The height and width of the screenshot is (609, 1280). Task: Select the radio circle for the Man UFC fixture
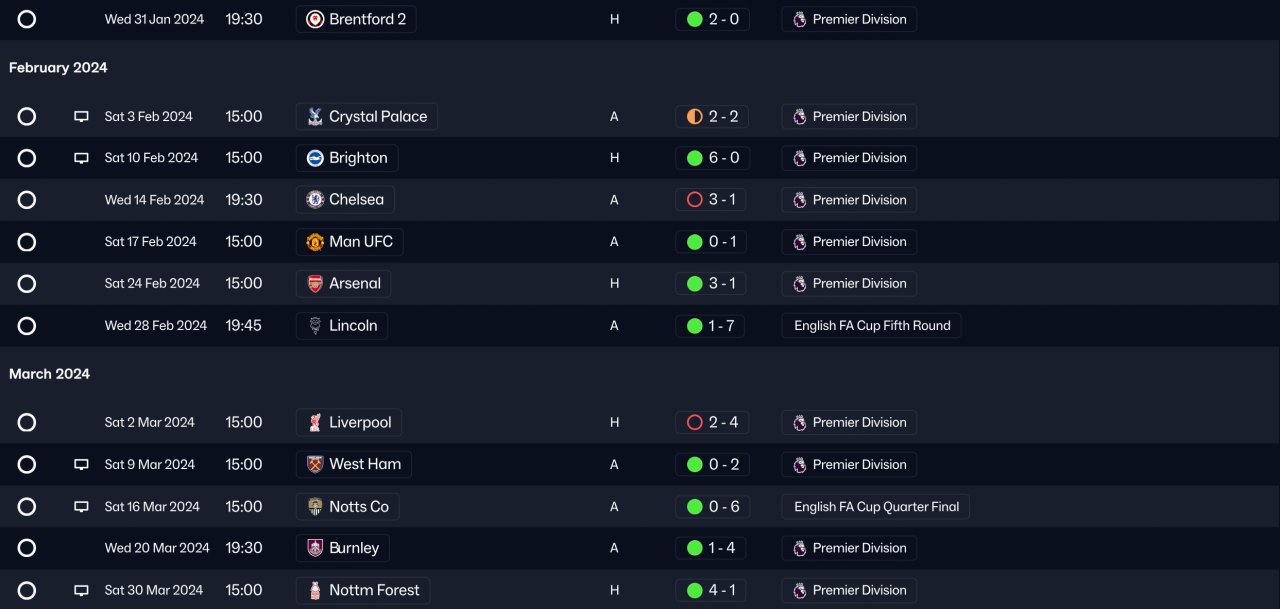coord(27,242)
